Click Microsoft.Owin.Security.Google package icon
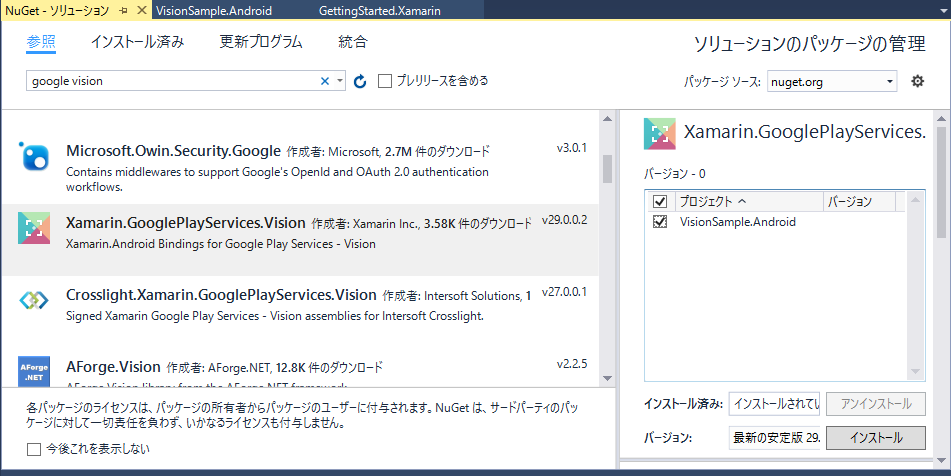 tap(34, 156)
